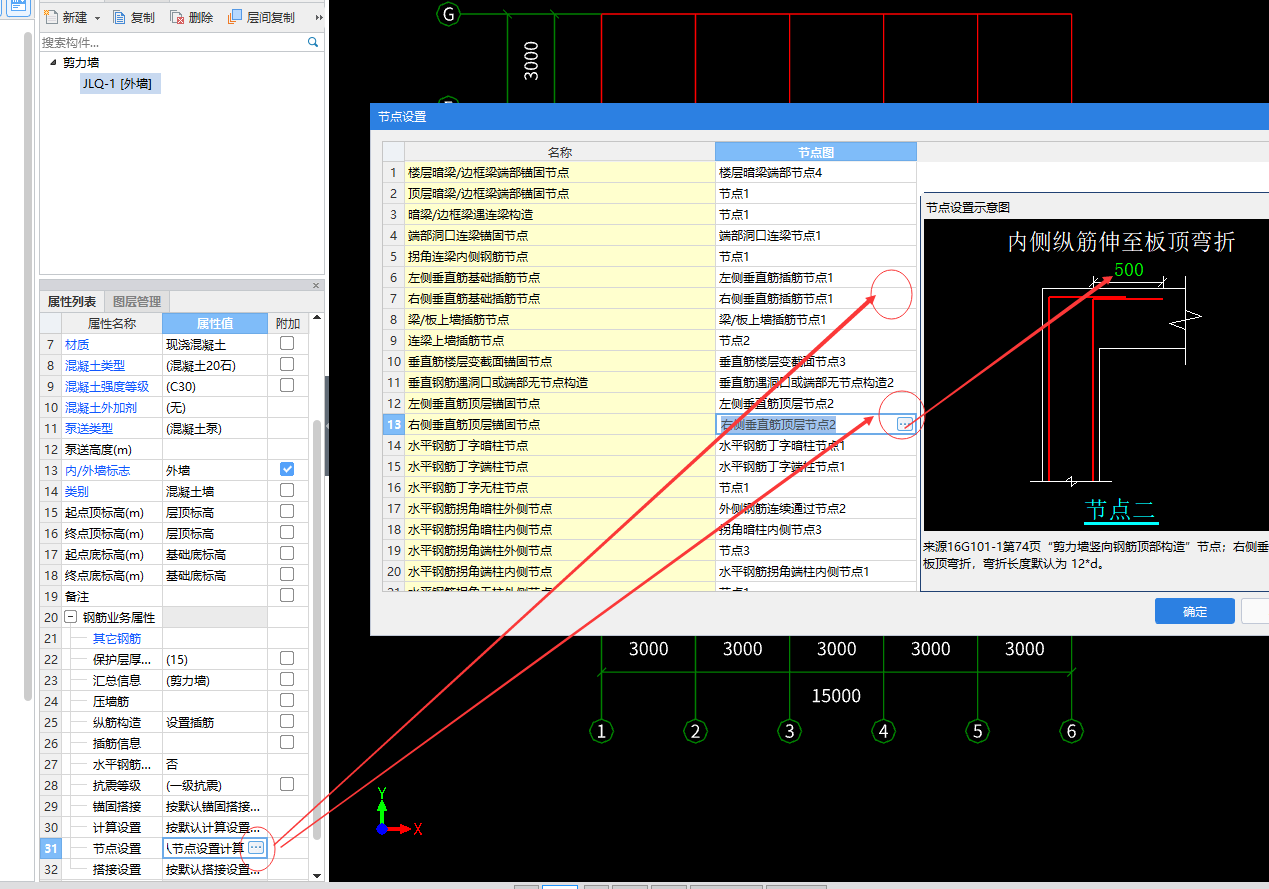Close the property panel with the x
The height and width of the screenshot is (889, 1269).
tap(316, 286)
